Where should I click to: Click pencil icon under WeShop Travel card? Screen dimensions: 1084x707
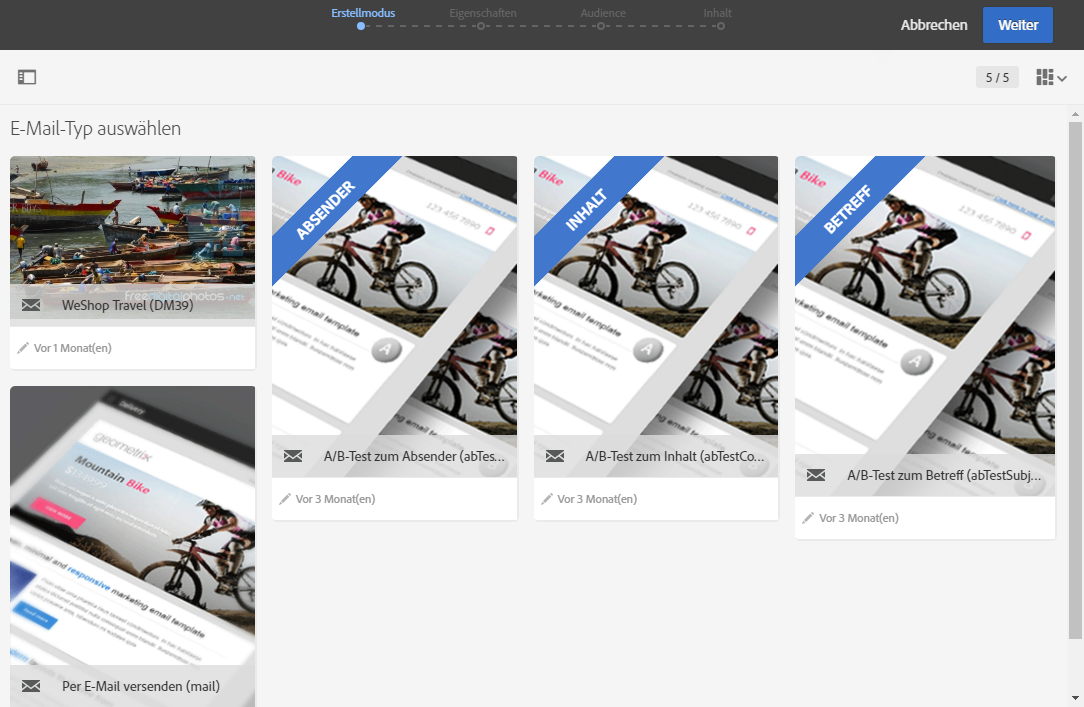coord(23,348)
